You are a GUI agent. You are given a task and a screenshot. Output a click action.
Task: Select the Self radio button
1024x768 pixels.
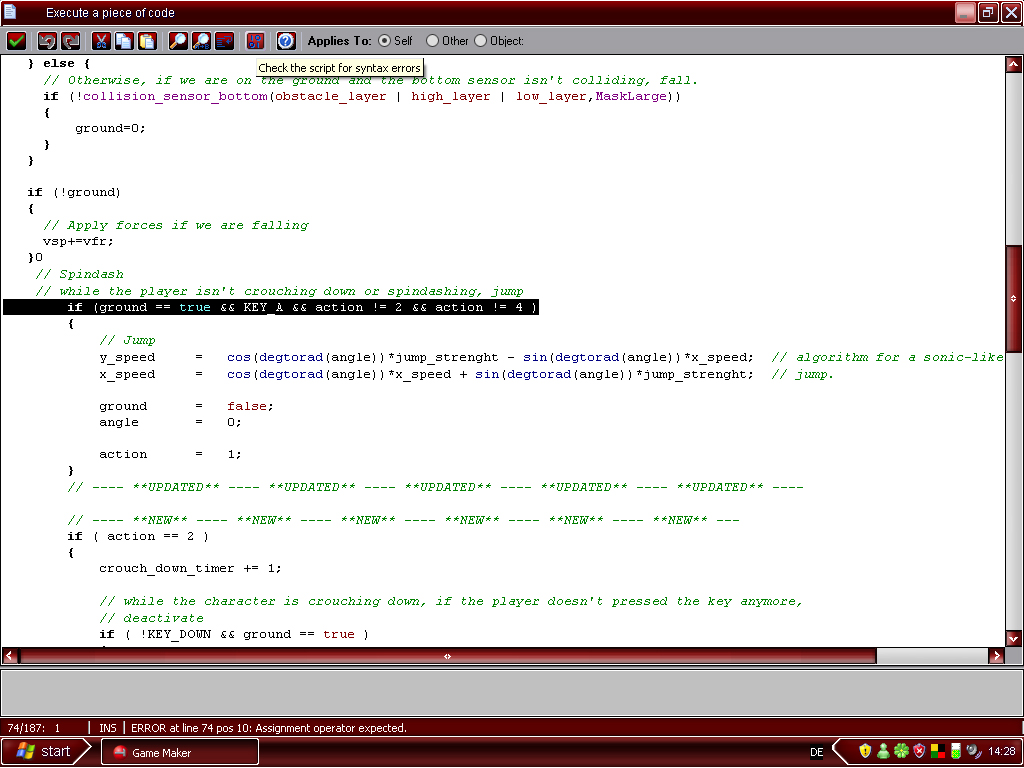(x=385, y=40)
